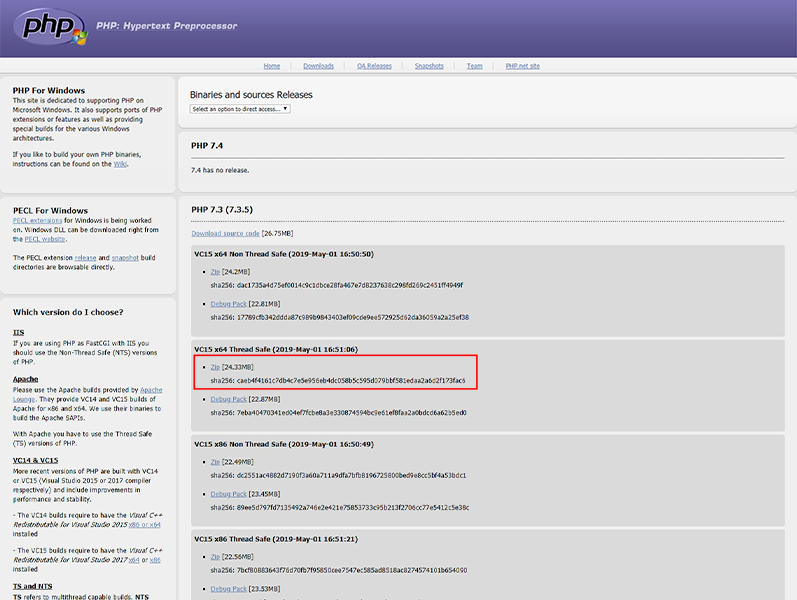Screen dimensions: 797x600
Task: Expand 'Select an option to direct access' dropdown
Action: [240, 109]
